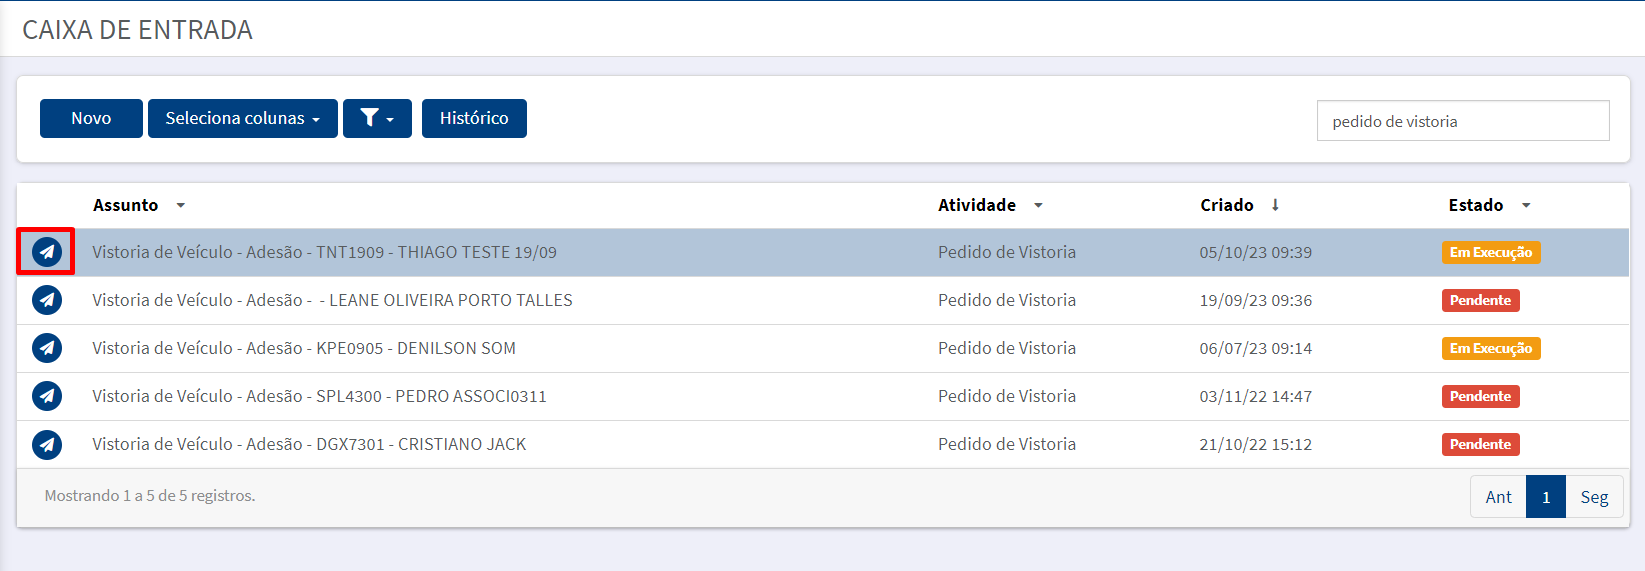
Task: Select page 1 in pagination
Action: 1546,497
